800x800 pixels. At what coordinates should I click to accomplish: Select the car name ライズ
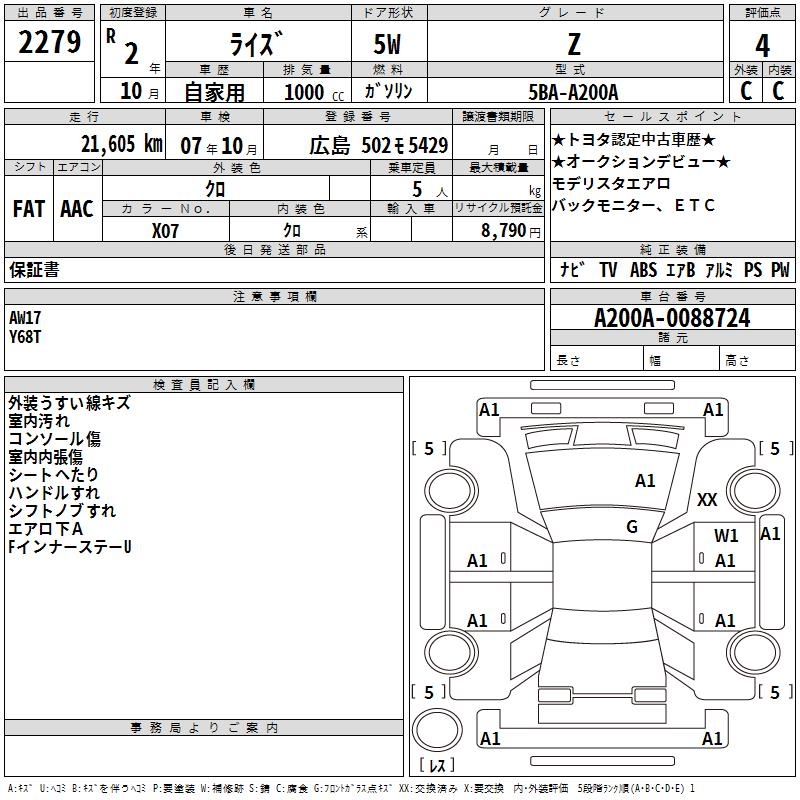[255, 44]
